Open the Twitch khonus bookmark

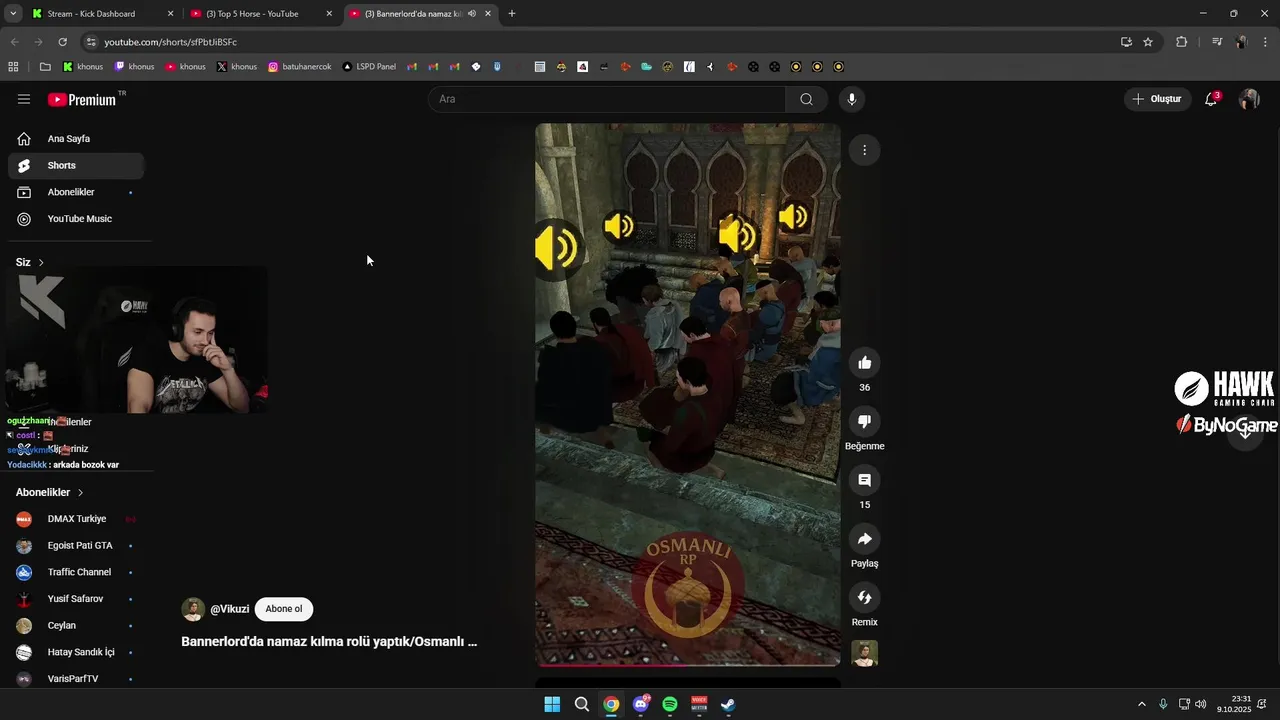click(134, 67)
